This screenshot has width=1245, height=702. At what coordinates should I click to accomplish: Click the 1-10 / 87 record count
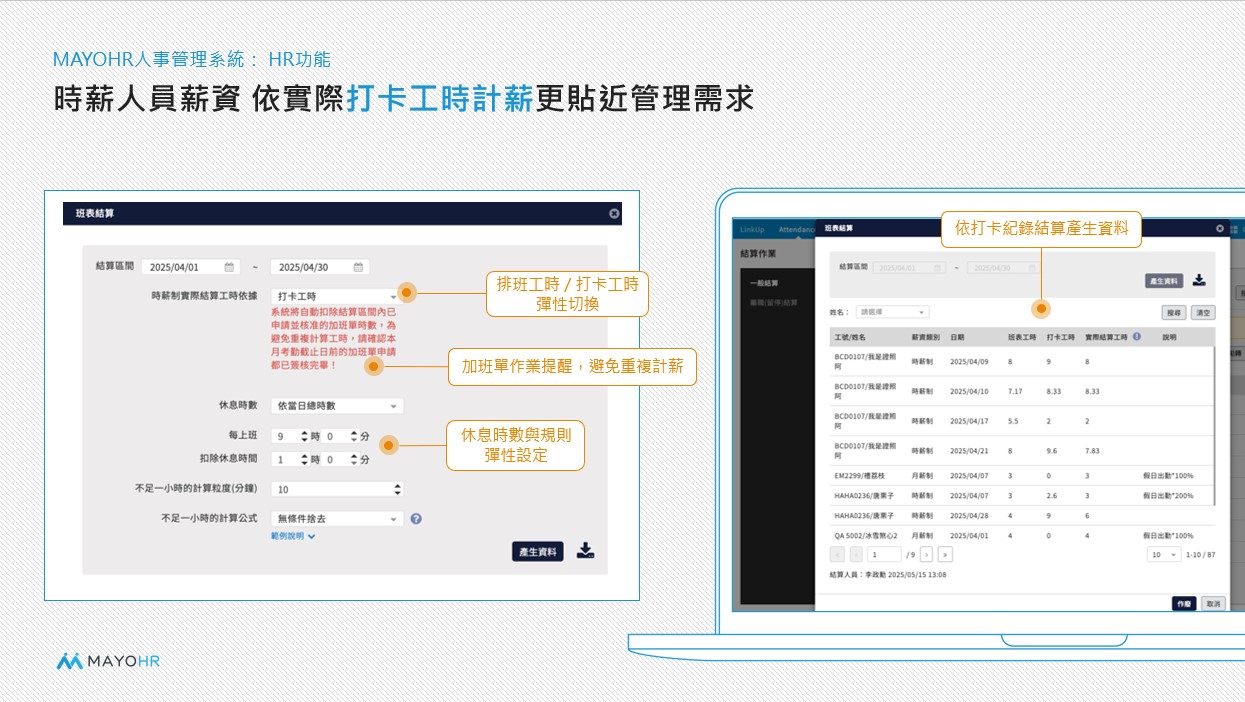pos(1200,554)
